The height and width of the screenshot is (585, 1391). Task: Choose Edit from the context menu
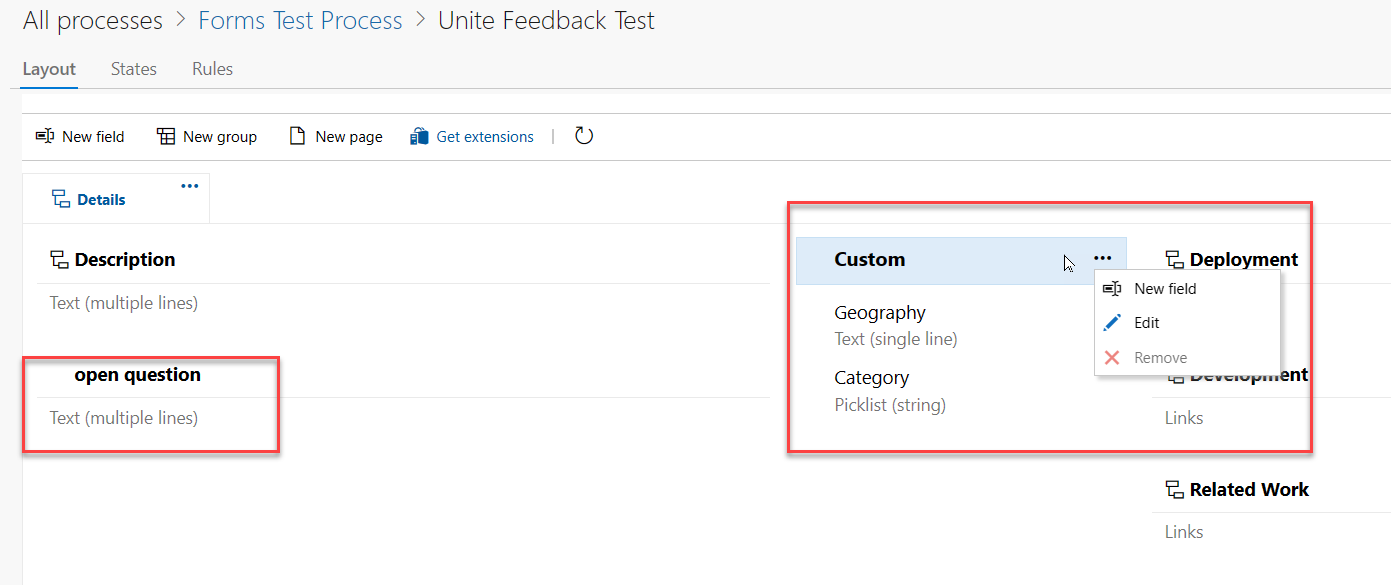1146,323
